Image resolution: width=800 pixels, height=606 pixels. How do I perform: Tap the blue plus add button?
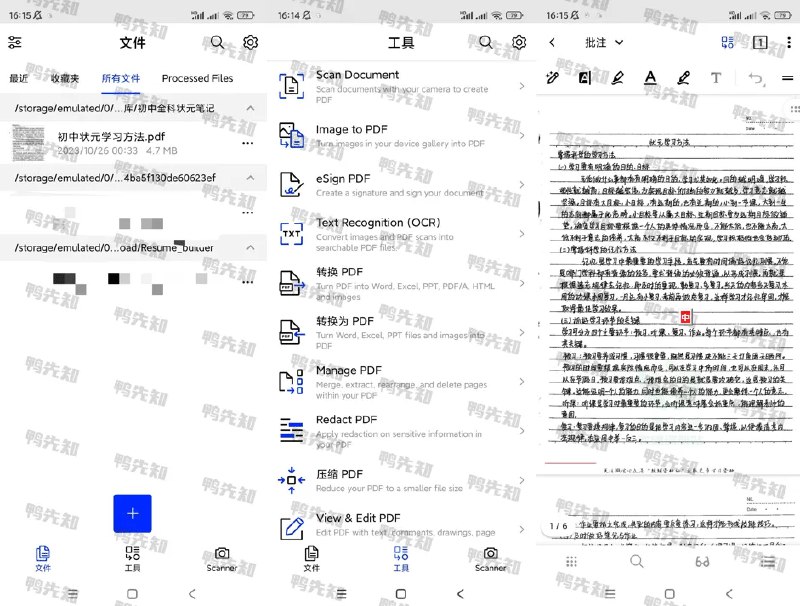click(133, 513)
